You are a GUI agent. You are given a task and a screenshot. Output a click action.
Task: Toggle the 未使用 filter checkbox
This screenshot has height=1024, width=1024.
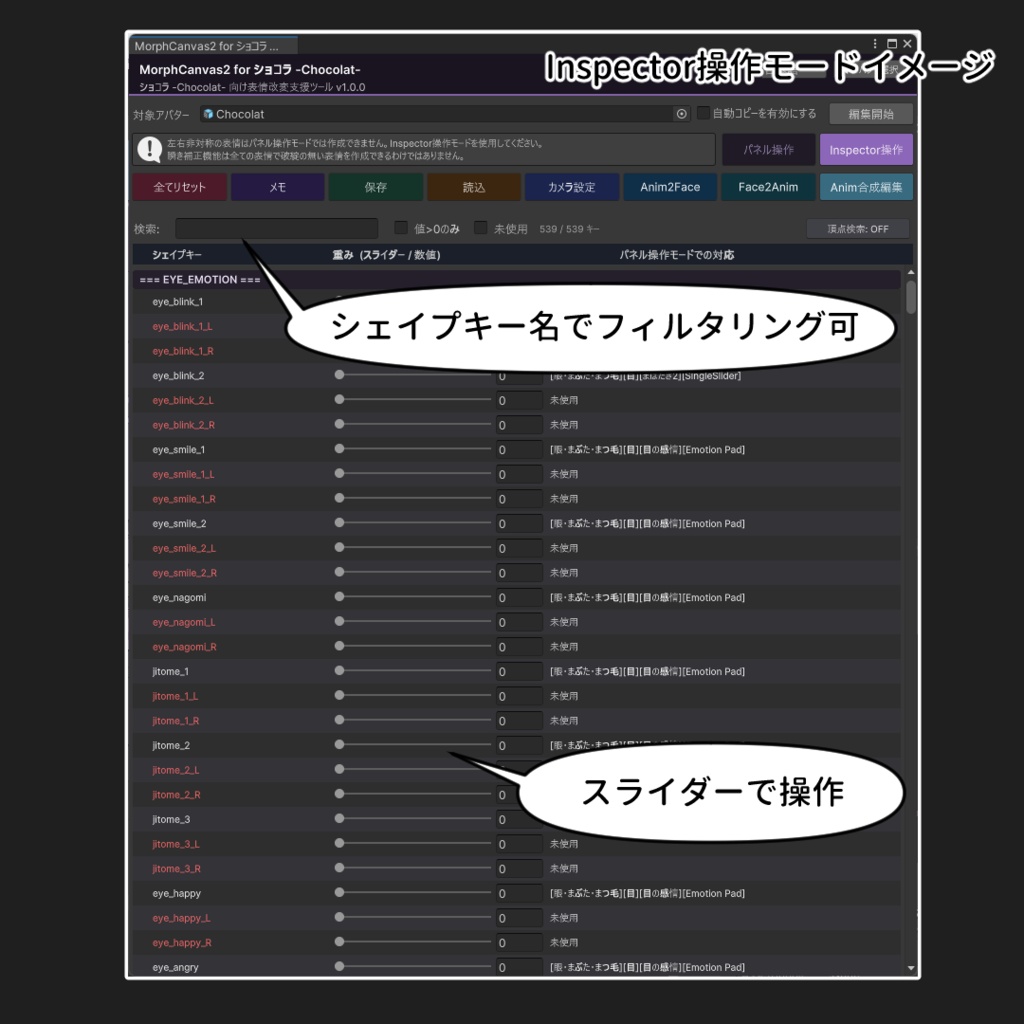click(x=481, y=227)
